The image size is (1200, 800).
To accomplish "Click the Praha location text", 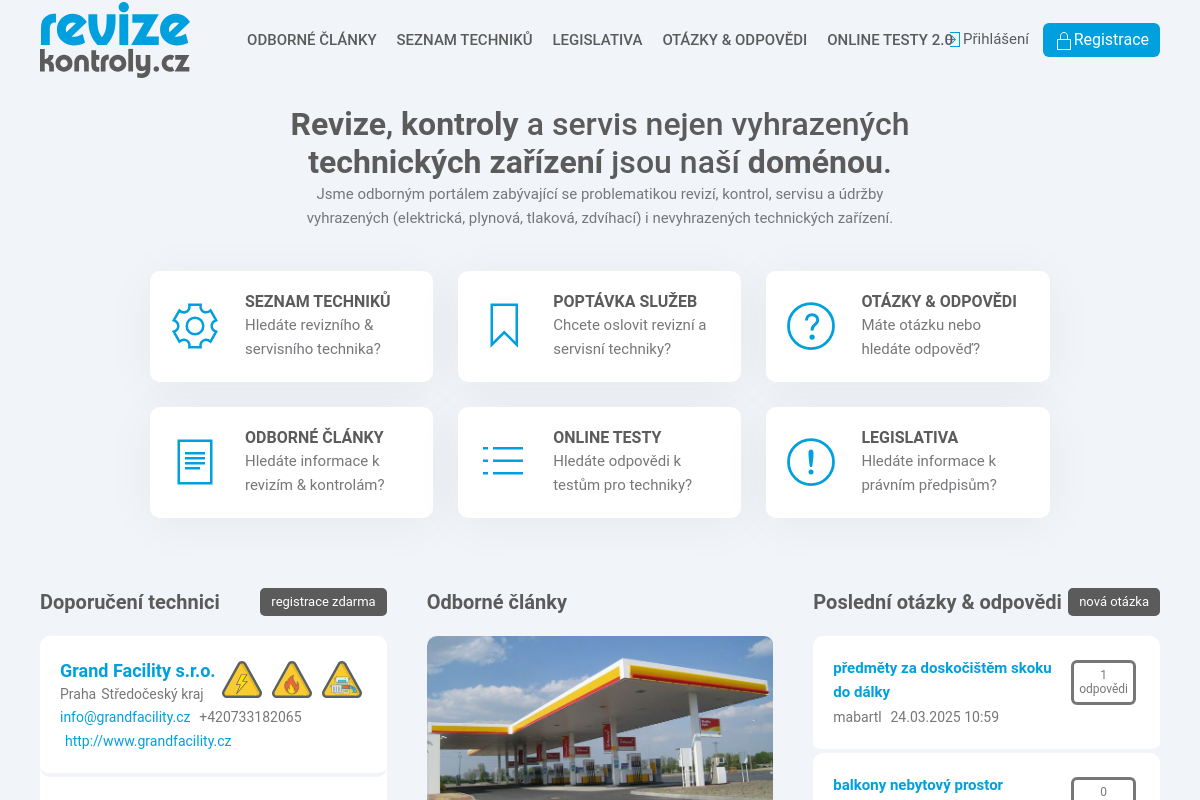I will tap(78, 693).
